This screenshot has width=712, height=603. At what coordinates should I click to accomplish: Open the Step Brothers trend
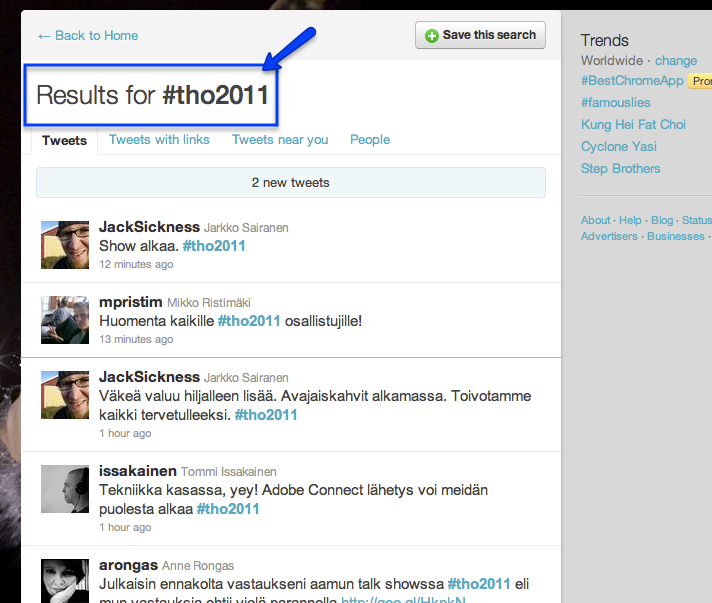click(x=621, y=168)
